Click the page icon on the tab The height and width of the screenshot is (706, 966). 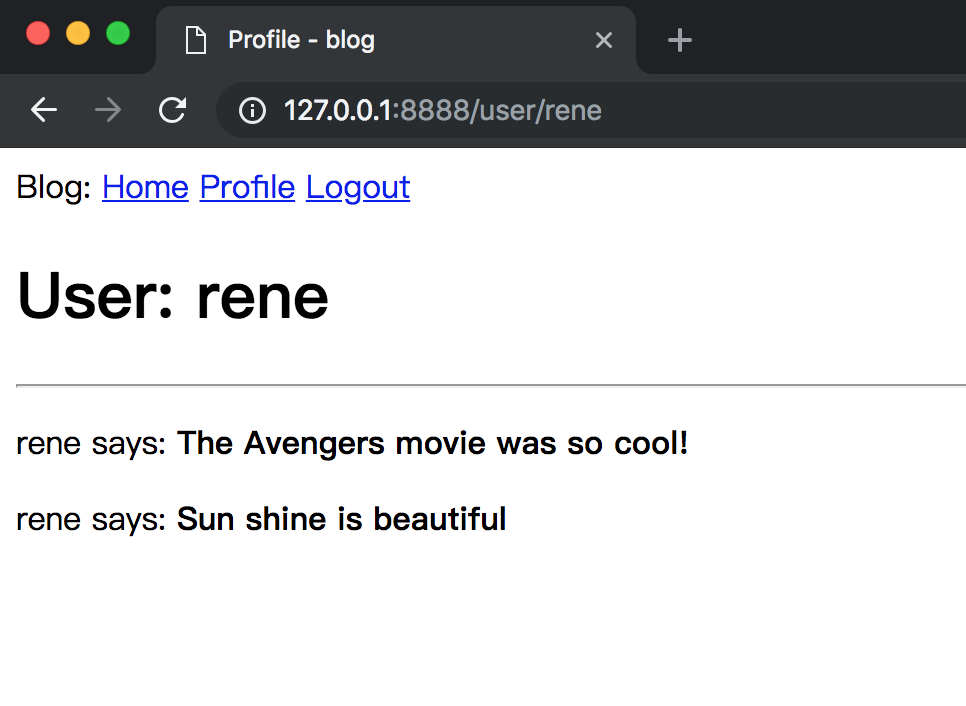click(x=196, y=40)
